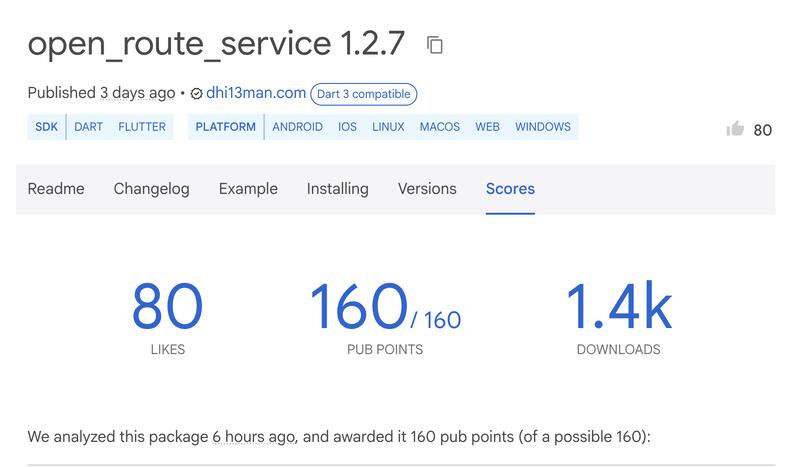Select the IOS platform tag
Image resolution: width=800 pixels, height=467 pixels.
(347, 127)
